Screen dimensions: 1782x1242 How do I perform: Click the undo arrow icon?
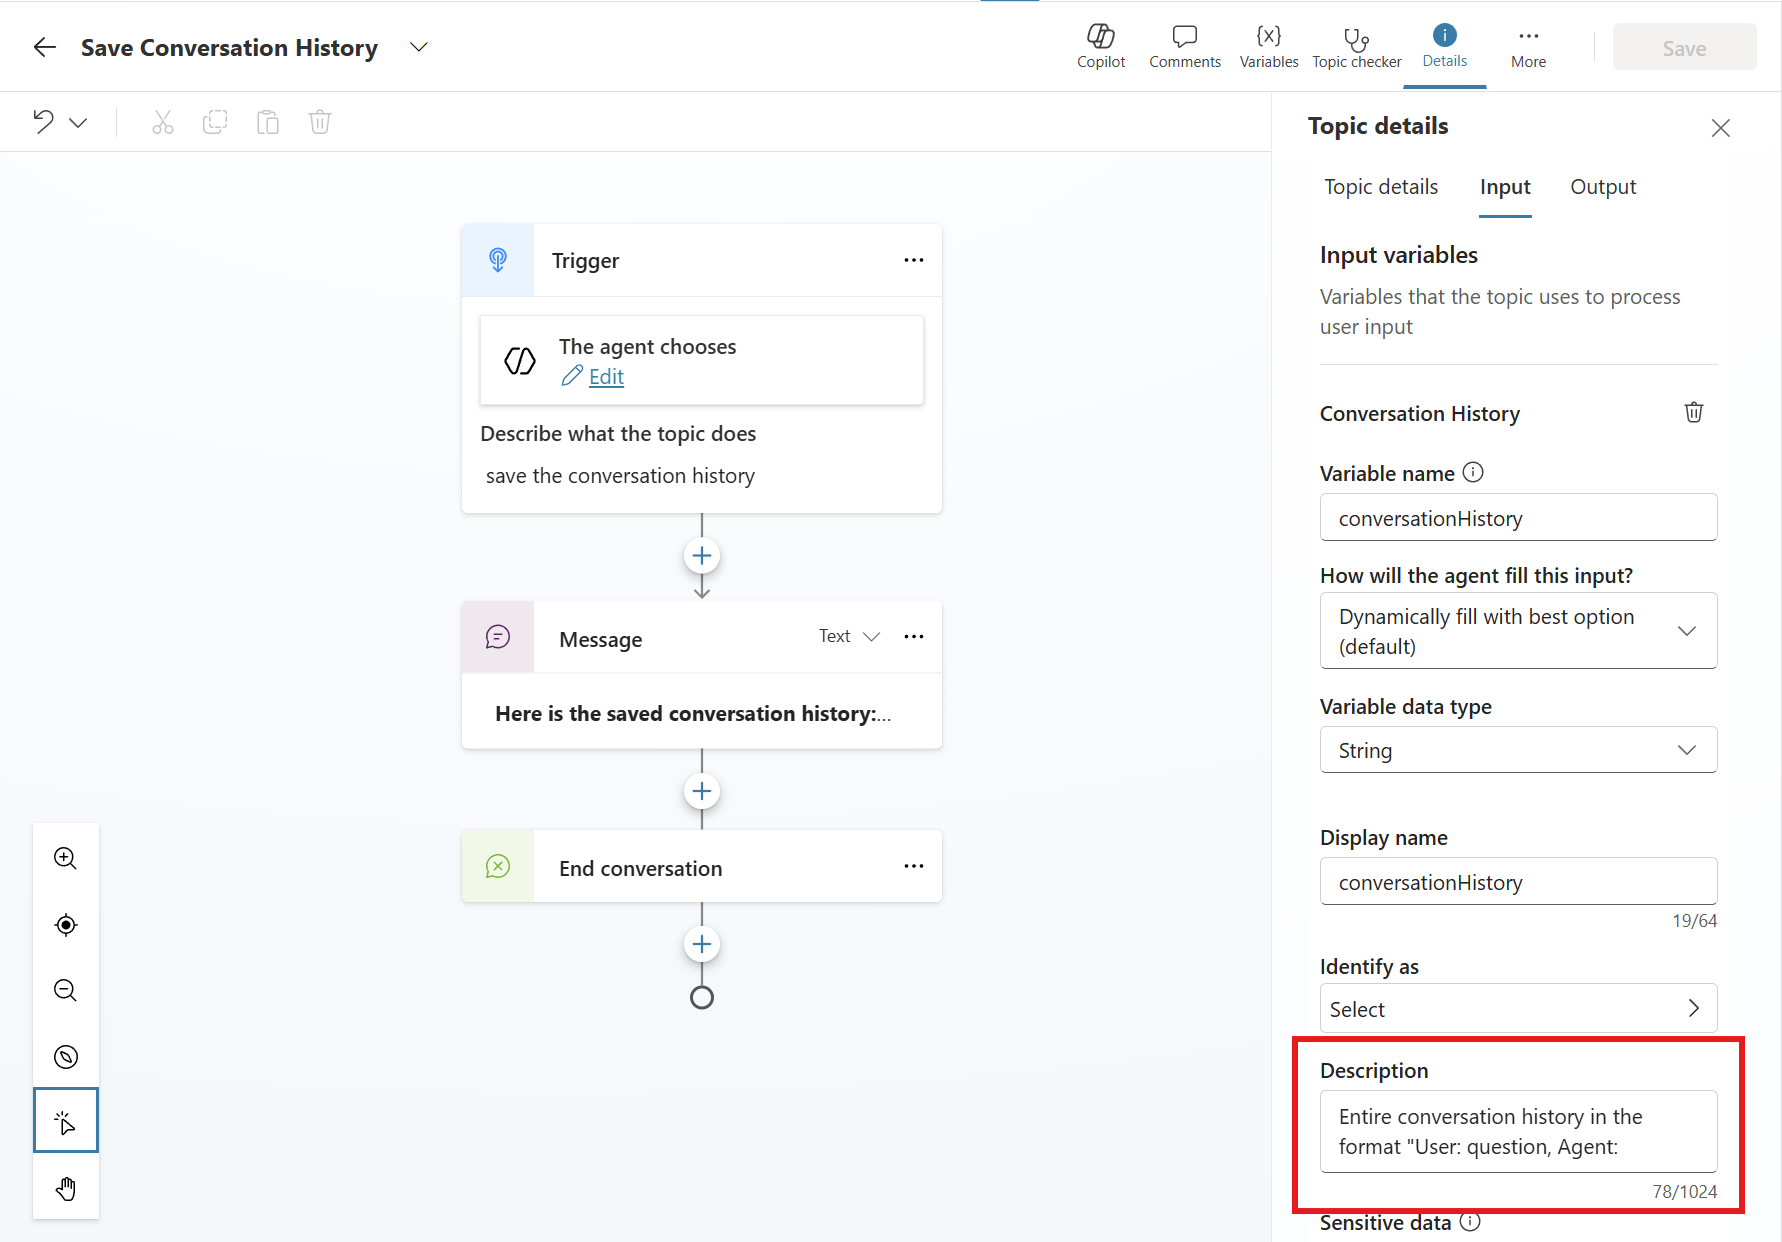pyautogui.click(x=43, y=122)
